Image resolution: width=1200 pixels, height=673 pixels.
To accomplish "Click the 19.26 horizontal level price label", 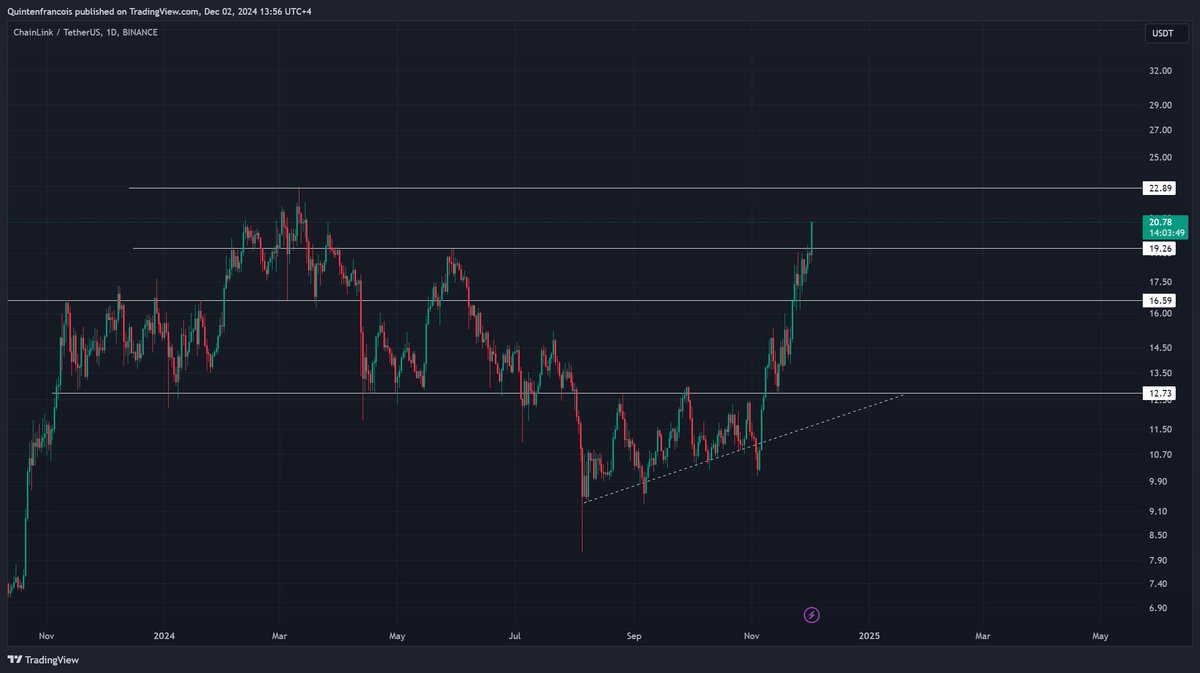I will pos(1159,248).
